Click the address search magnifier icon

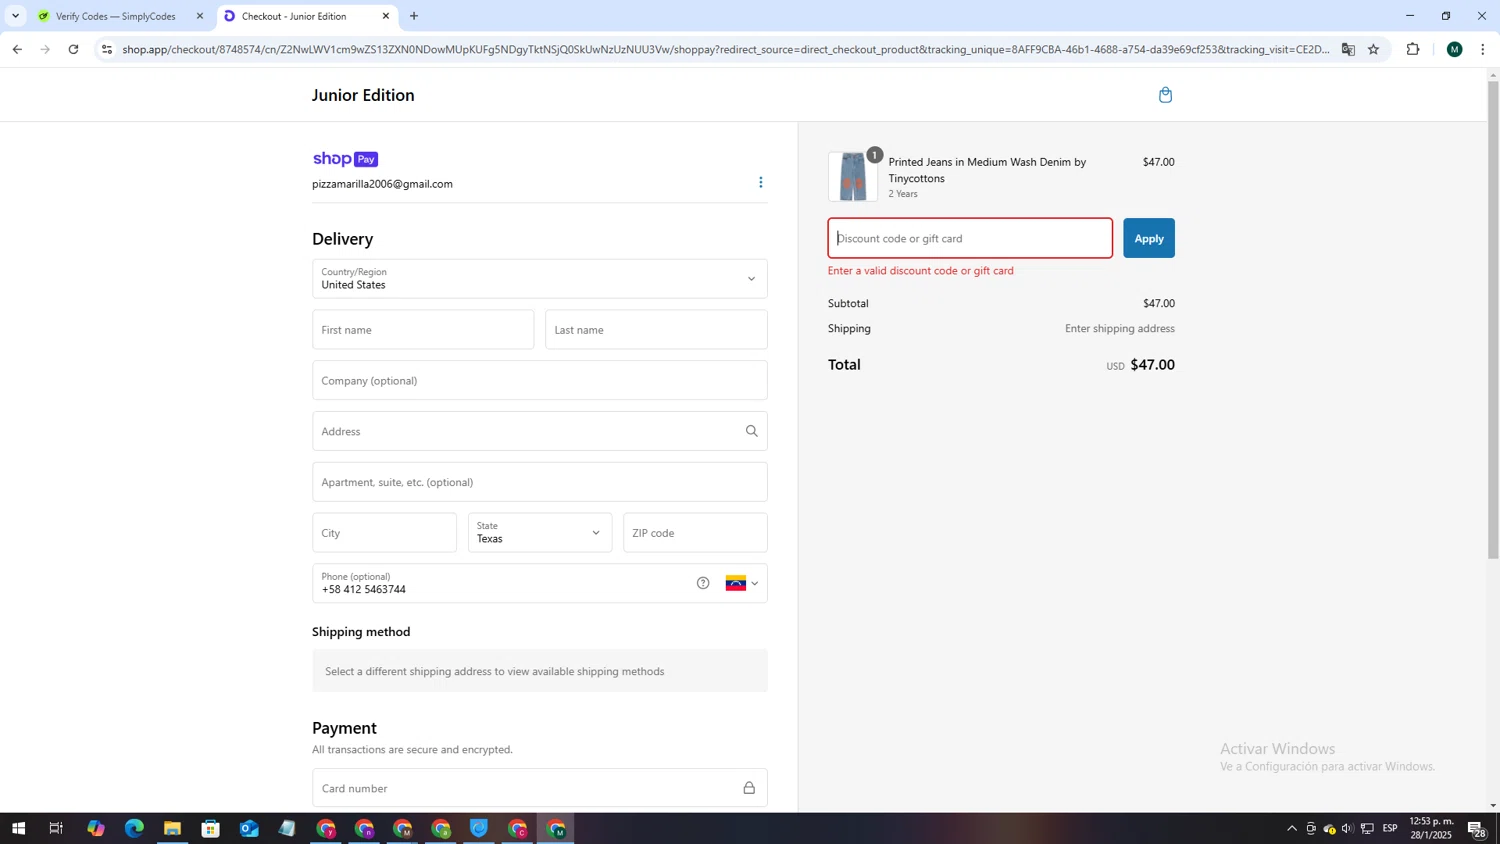click(751, 431)
